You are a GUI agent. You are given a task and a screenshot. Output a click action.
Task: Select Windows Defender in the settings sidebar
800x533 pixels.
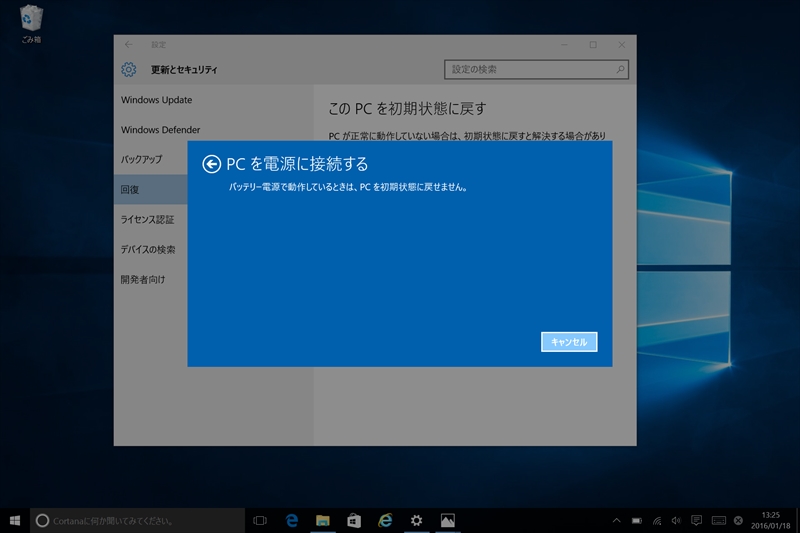point(160,130)
